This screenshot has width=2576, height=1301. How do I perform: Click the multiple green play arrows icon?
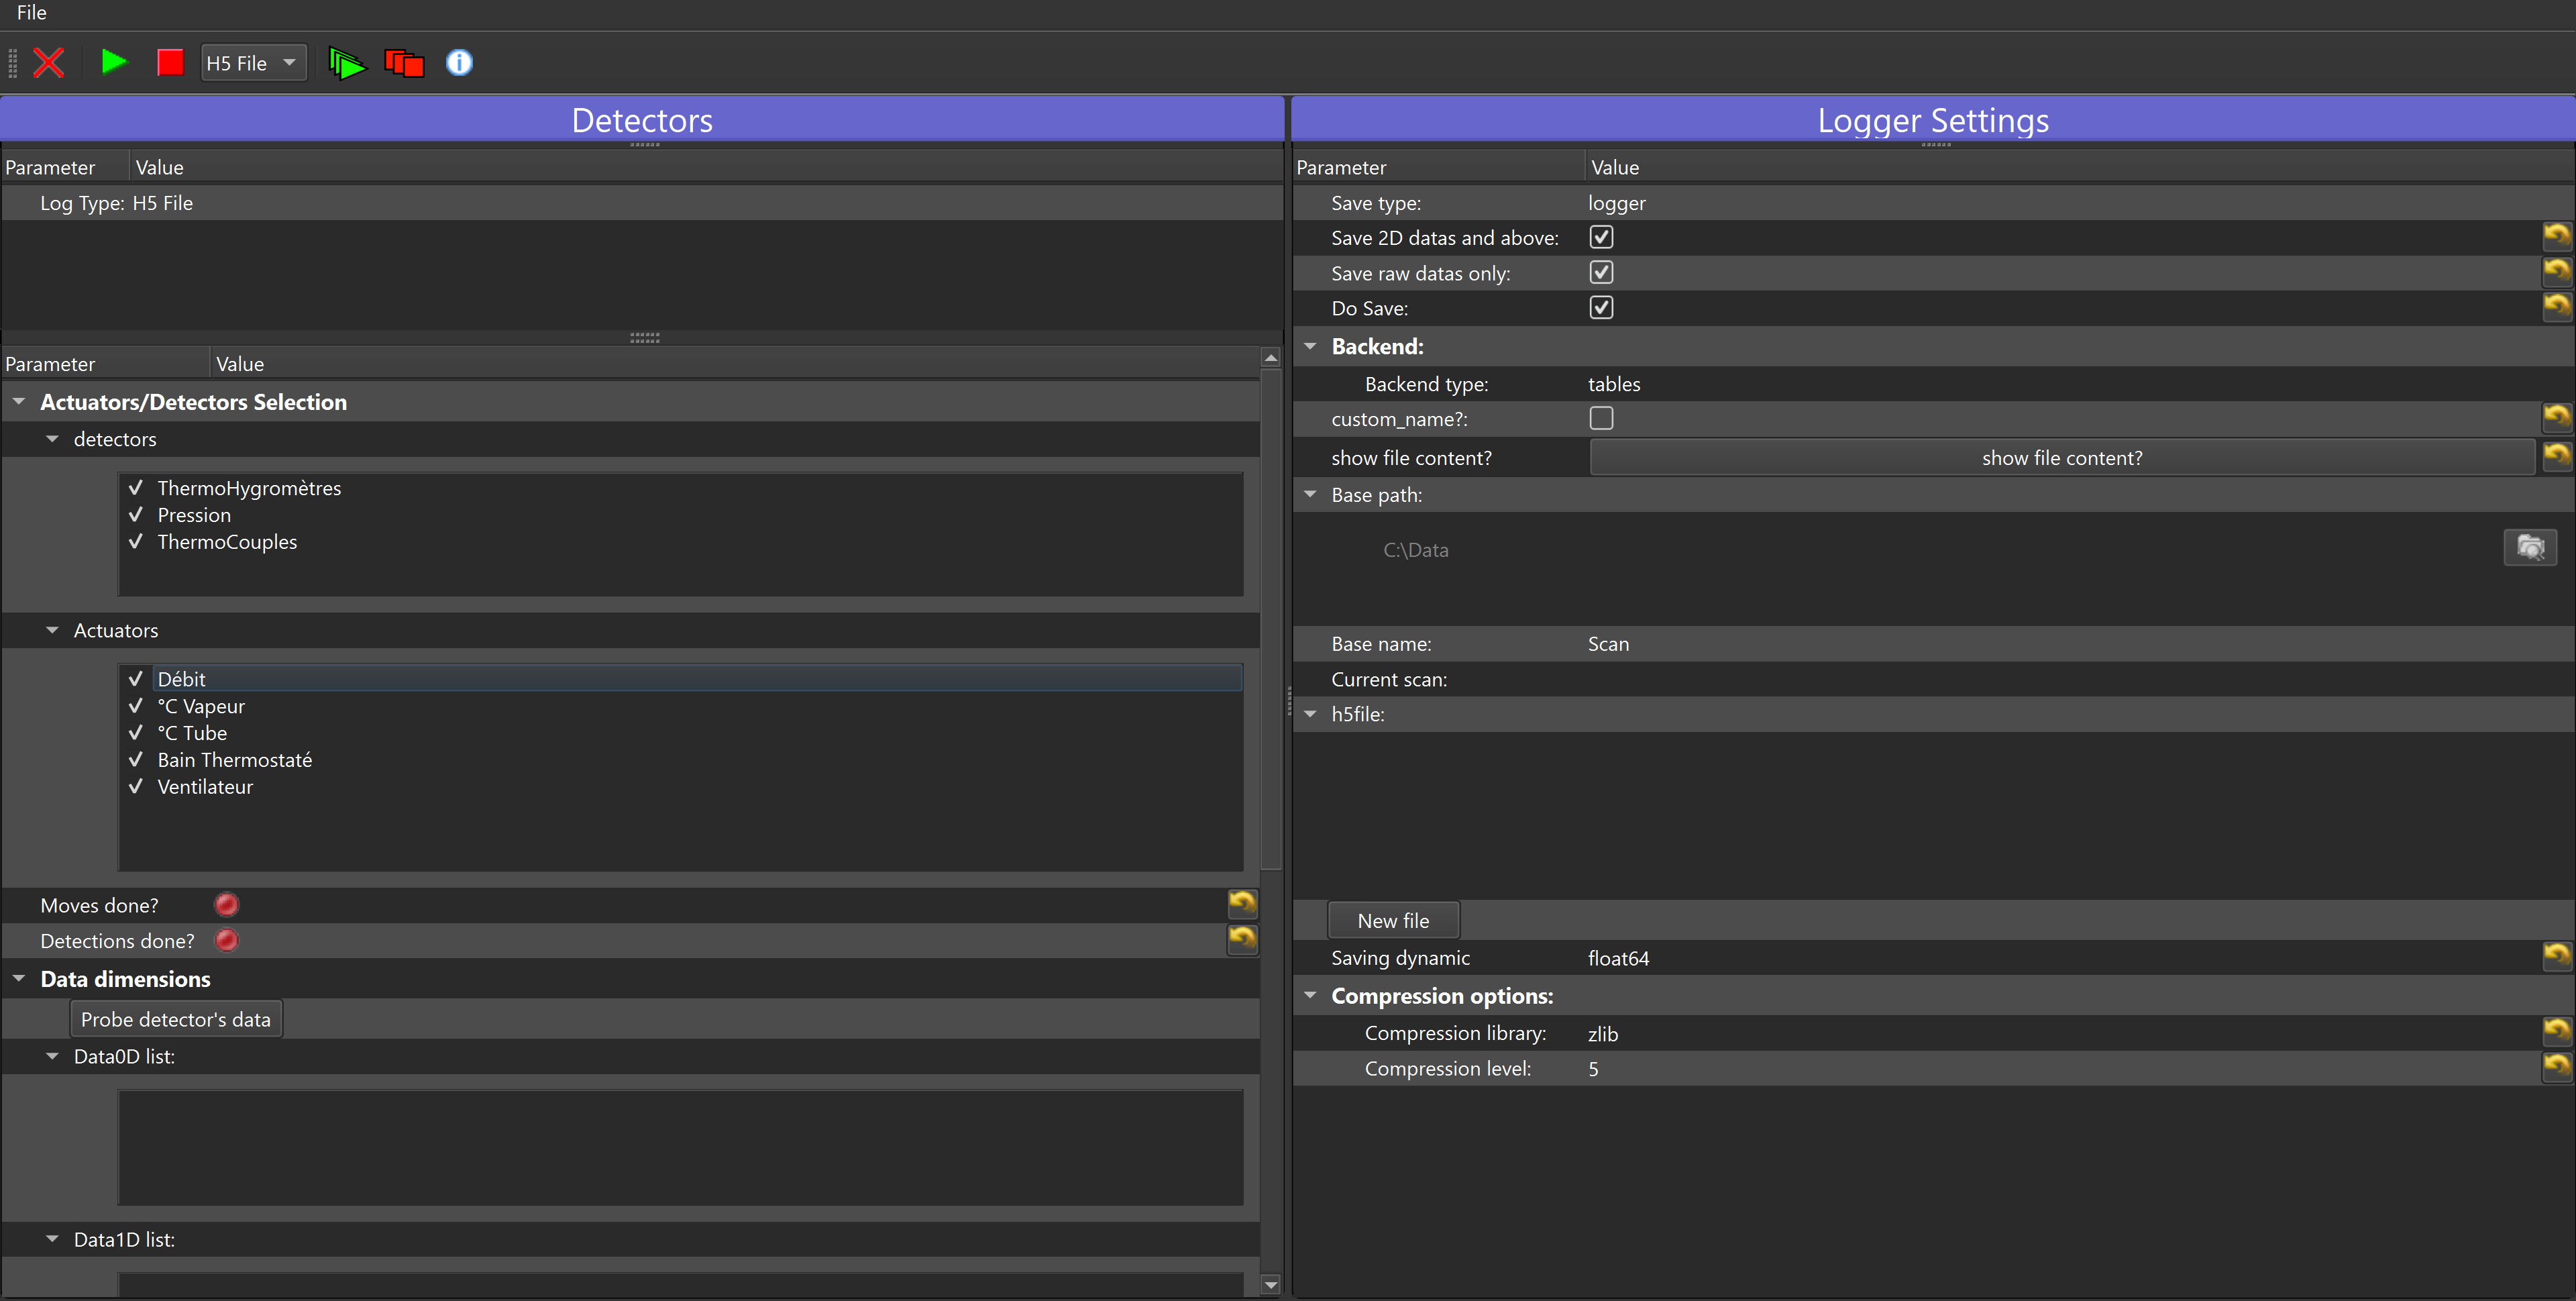click(347, 64)
